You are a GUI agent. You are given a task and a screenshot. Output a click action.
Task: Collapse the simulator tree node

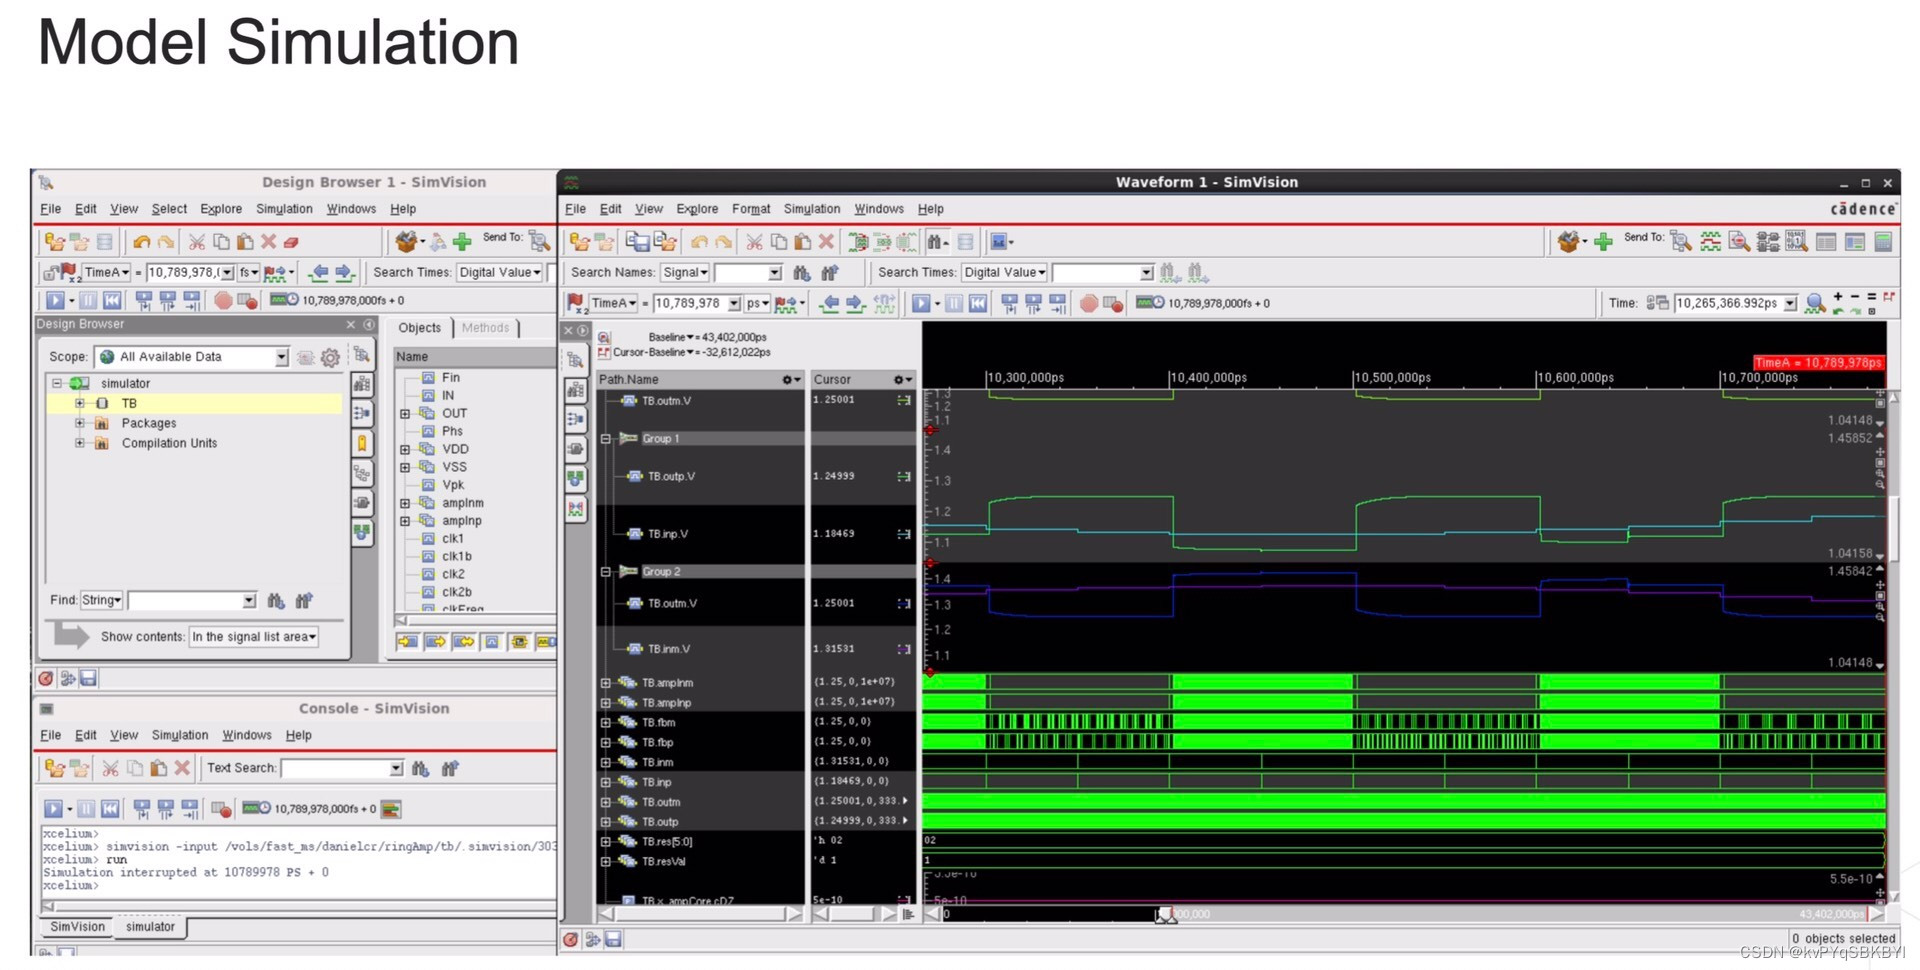pyautogui.click(x=57, y=383)
